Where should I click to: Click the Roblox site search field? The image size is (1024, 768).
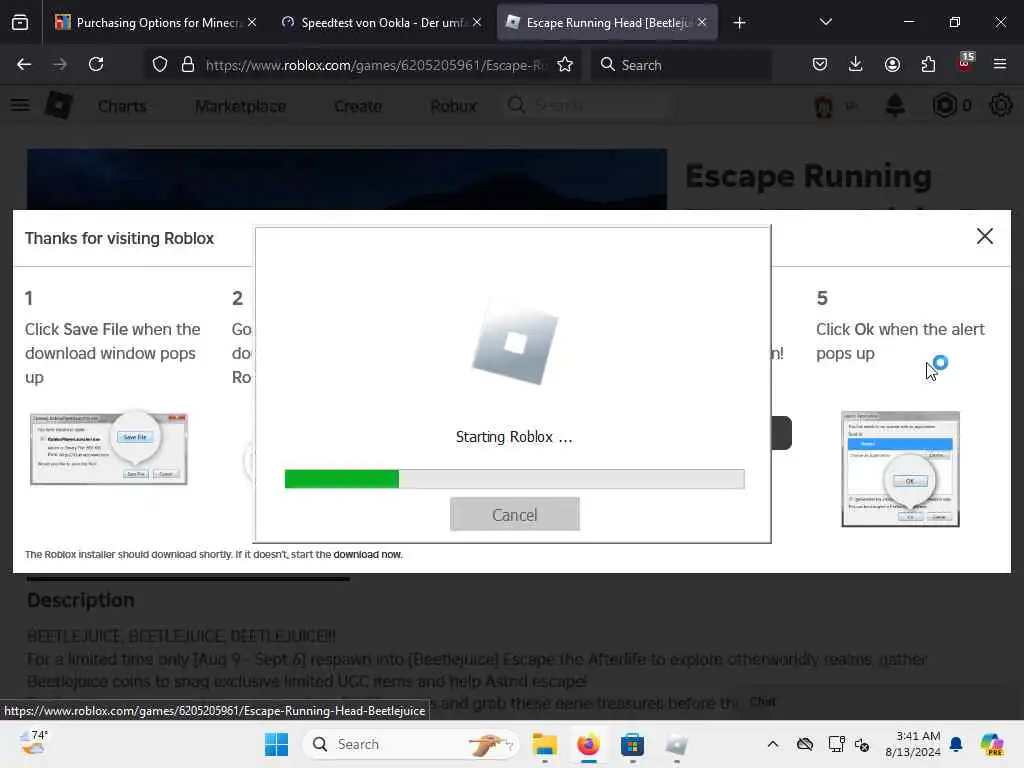(x=588, y=105)
